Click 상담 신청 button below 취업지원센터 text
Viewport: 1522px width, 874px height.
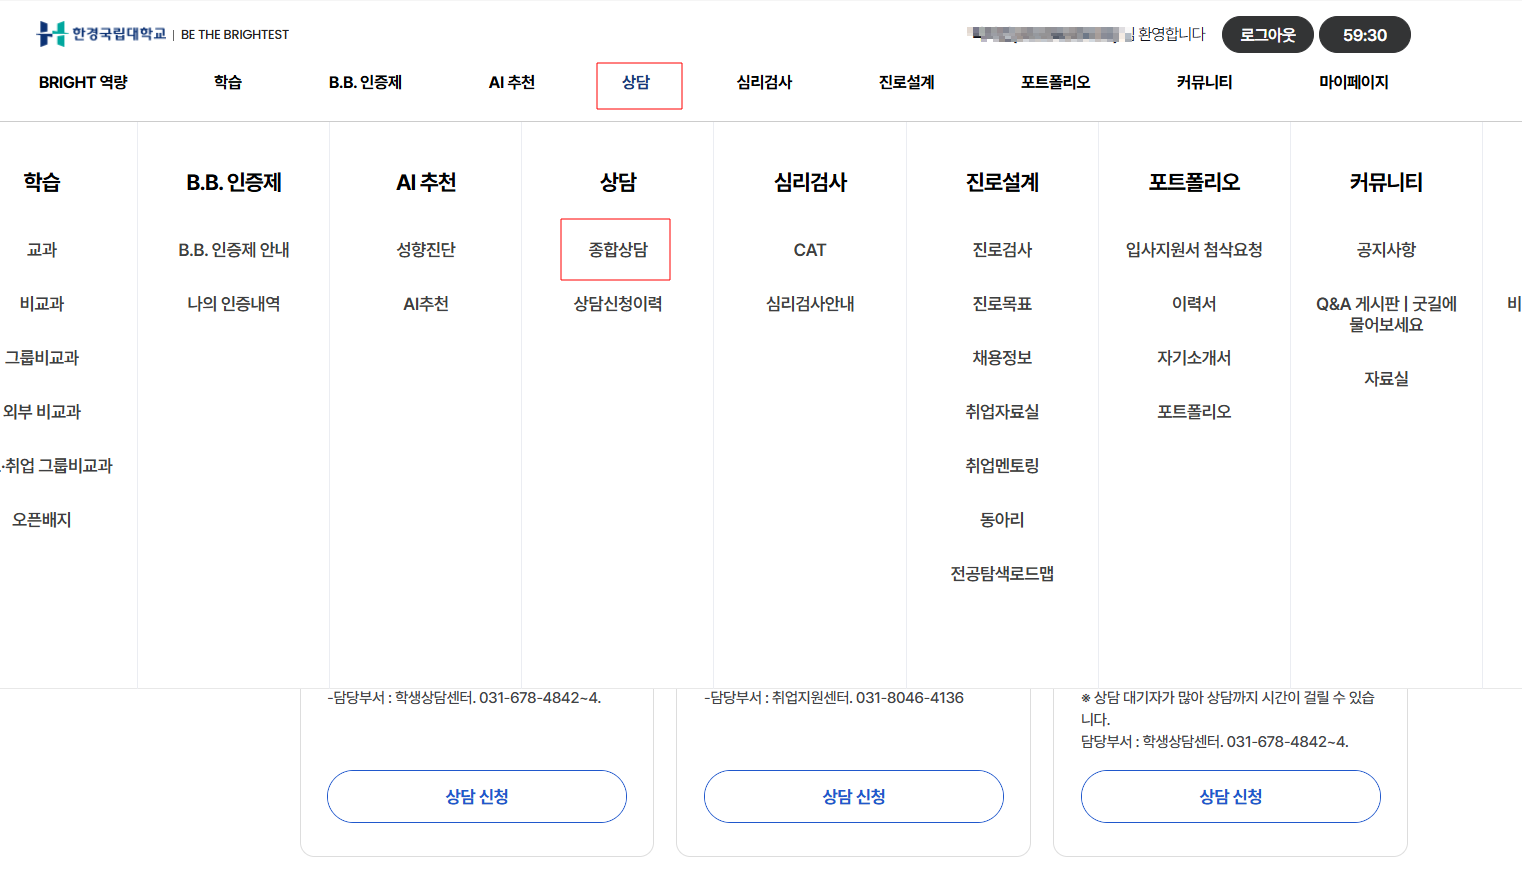click(853, 797)
